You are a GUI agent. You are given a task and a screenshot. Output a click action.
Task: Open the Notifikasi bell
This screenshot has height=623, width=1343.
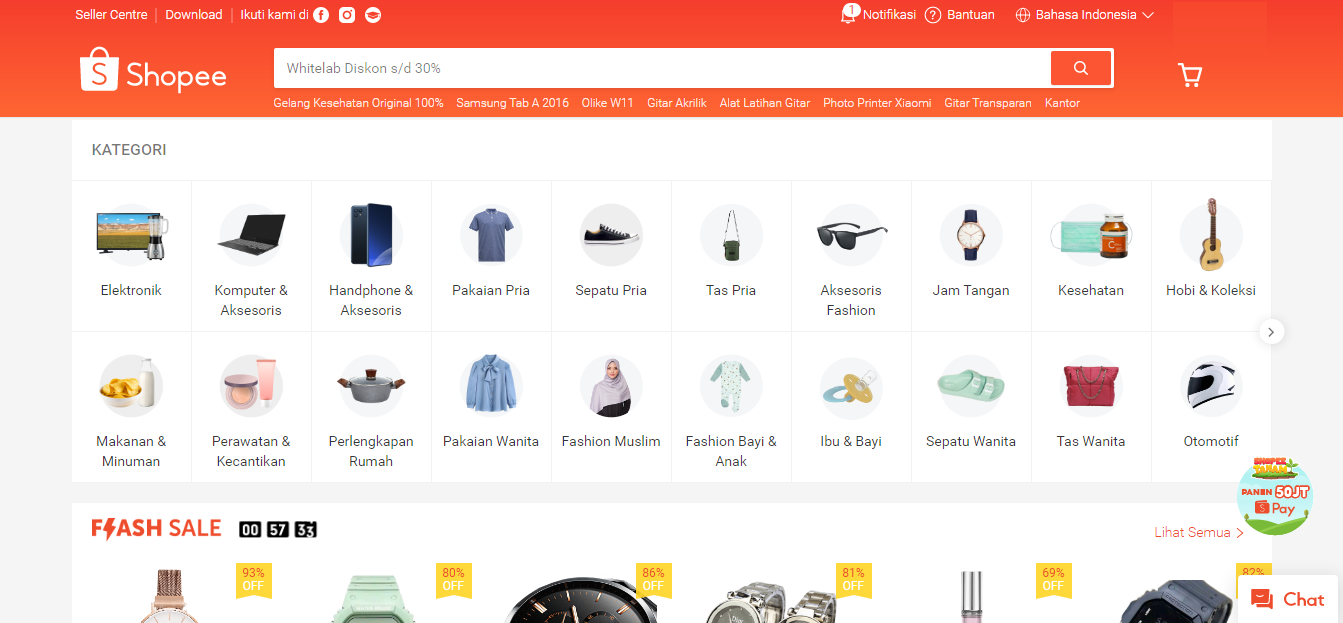point(878,15)
